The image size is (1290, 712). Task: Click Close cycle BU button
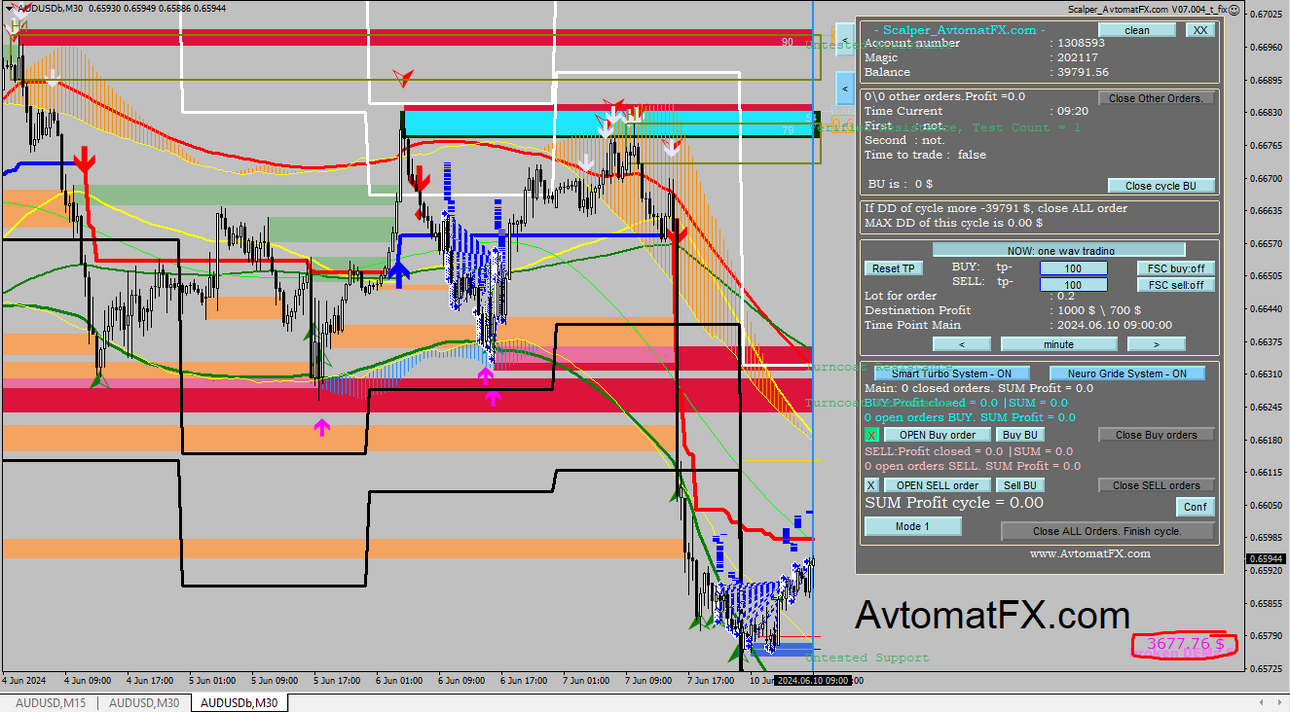(1161, 185)
